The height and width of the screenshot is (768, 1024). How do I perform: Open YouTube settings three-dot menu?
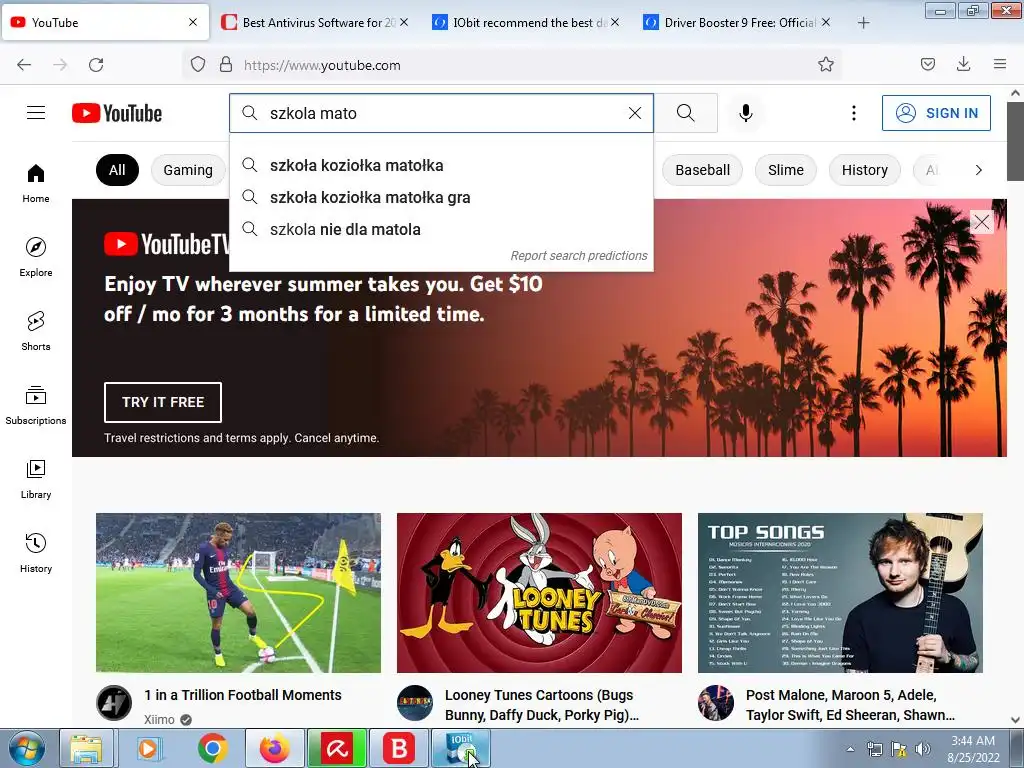854,113
